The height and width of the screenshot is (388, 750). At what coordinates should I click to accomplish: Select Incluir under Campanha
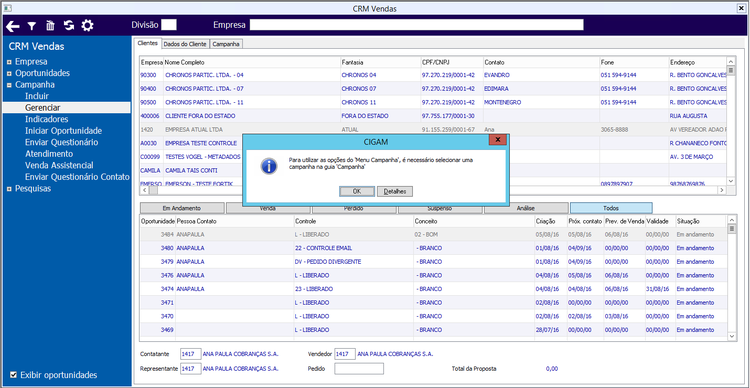[37, 96]
